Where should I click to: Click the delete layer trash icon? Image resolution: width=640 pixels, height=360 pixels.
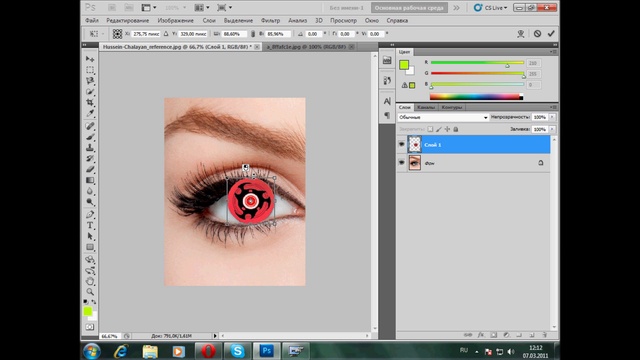pyautogui.click(x=544, y=335)
